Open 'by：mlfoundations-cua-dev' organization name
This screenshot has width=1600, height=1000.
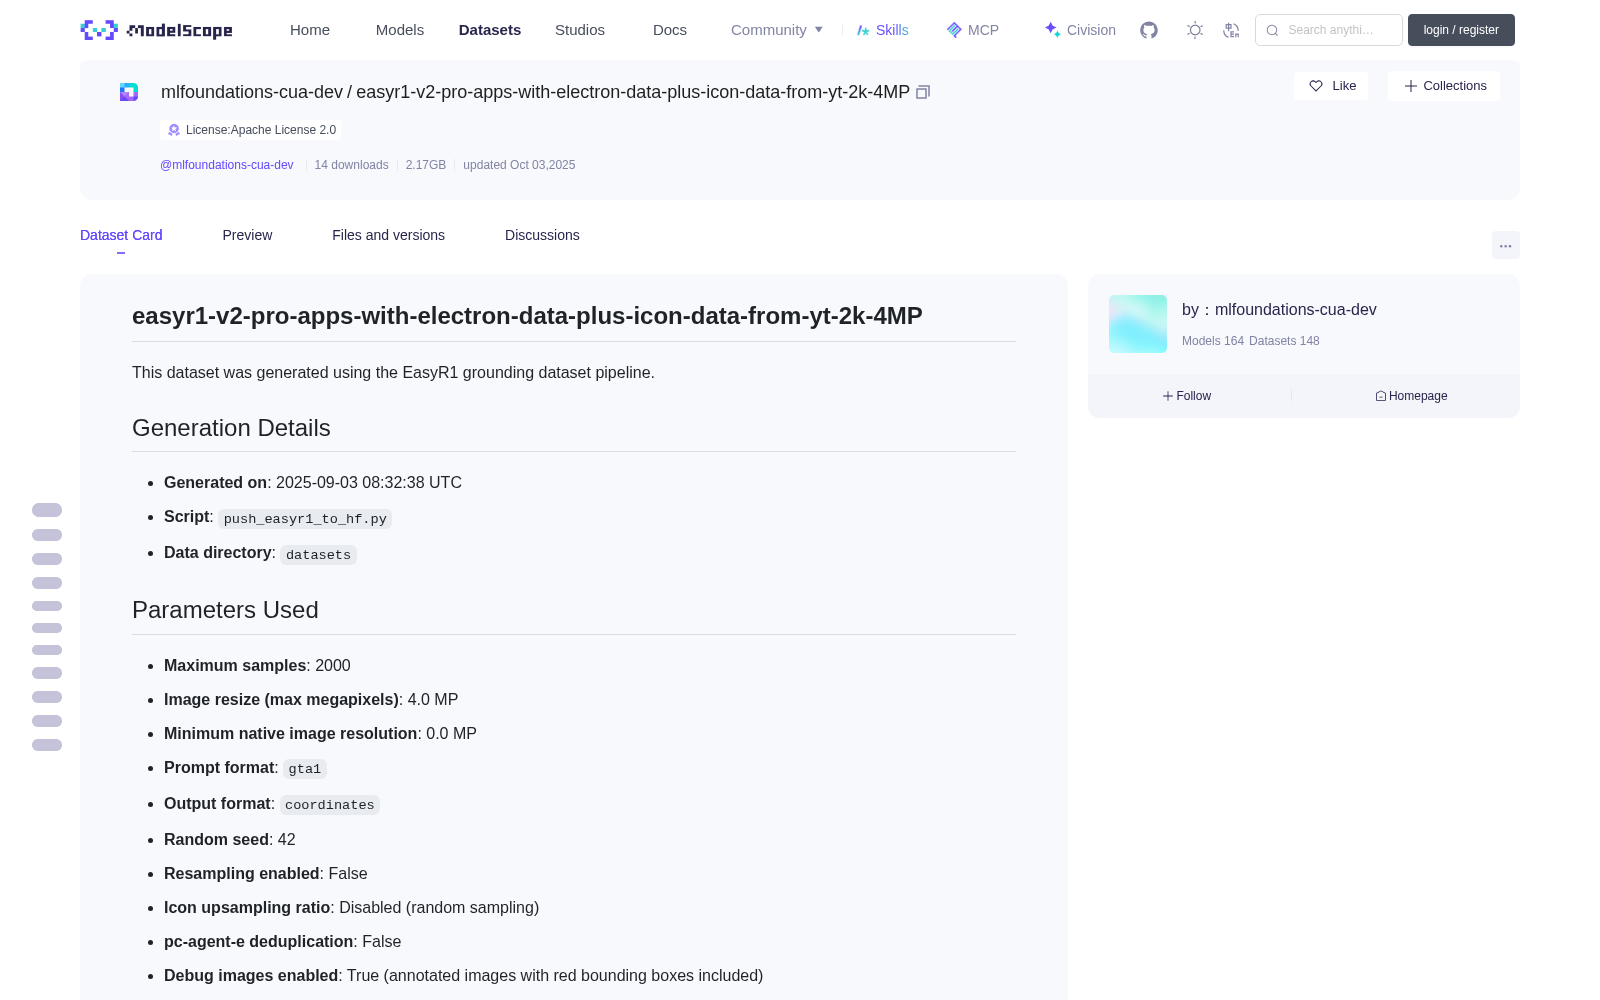pyautogui.click(x=1279, y=310)
